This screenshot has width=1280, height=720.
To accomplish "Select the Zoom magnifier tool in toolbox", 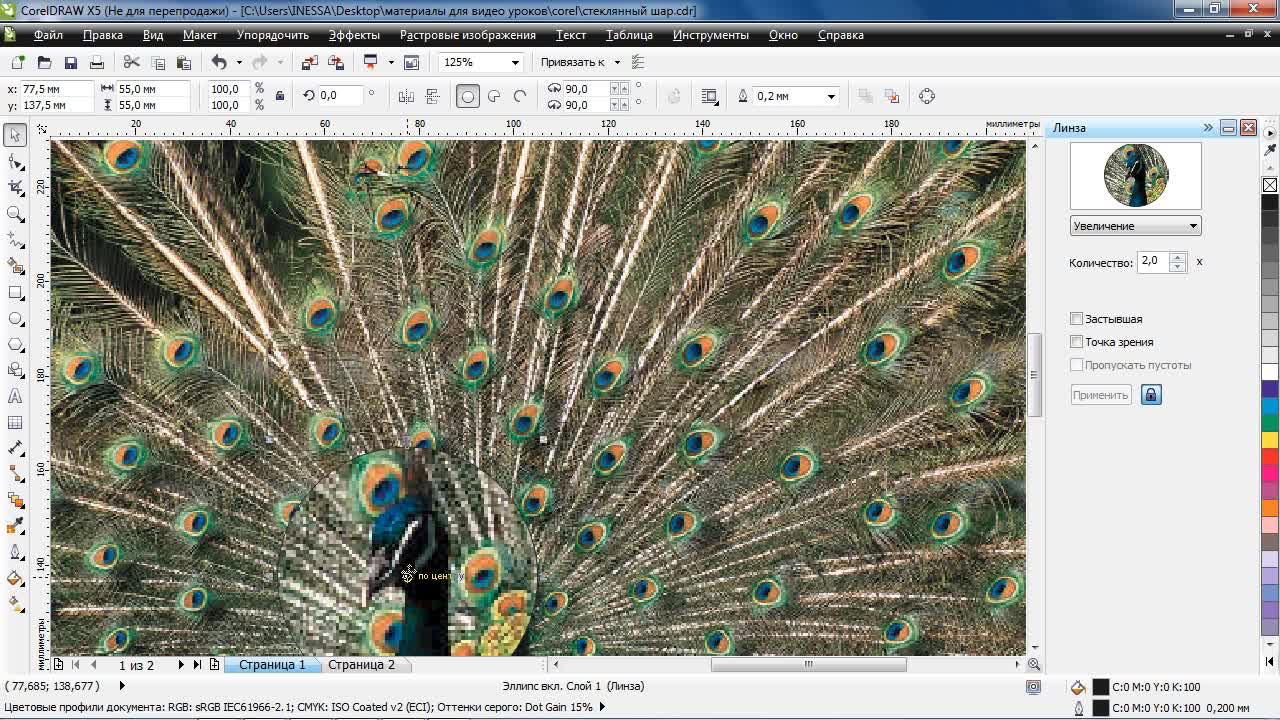I will click(15, 213).
